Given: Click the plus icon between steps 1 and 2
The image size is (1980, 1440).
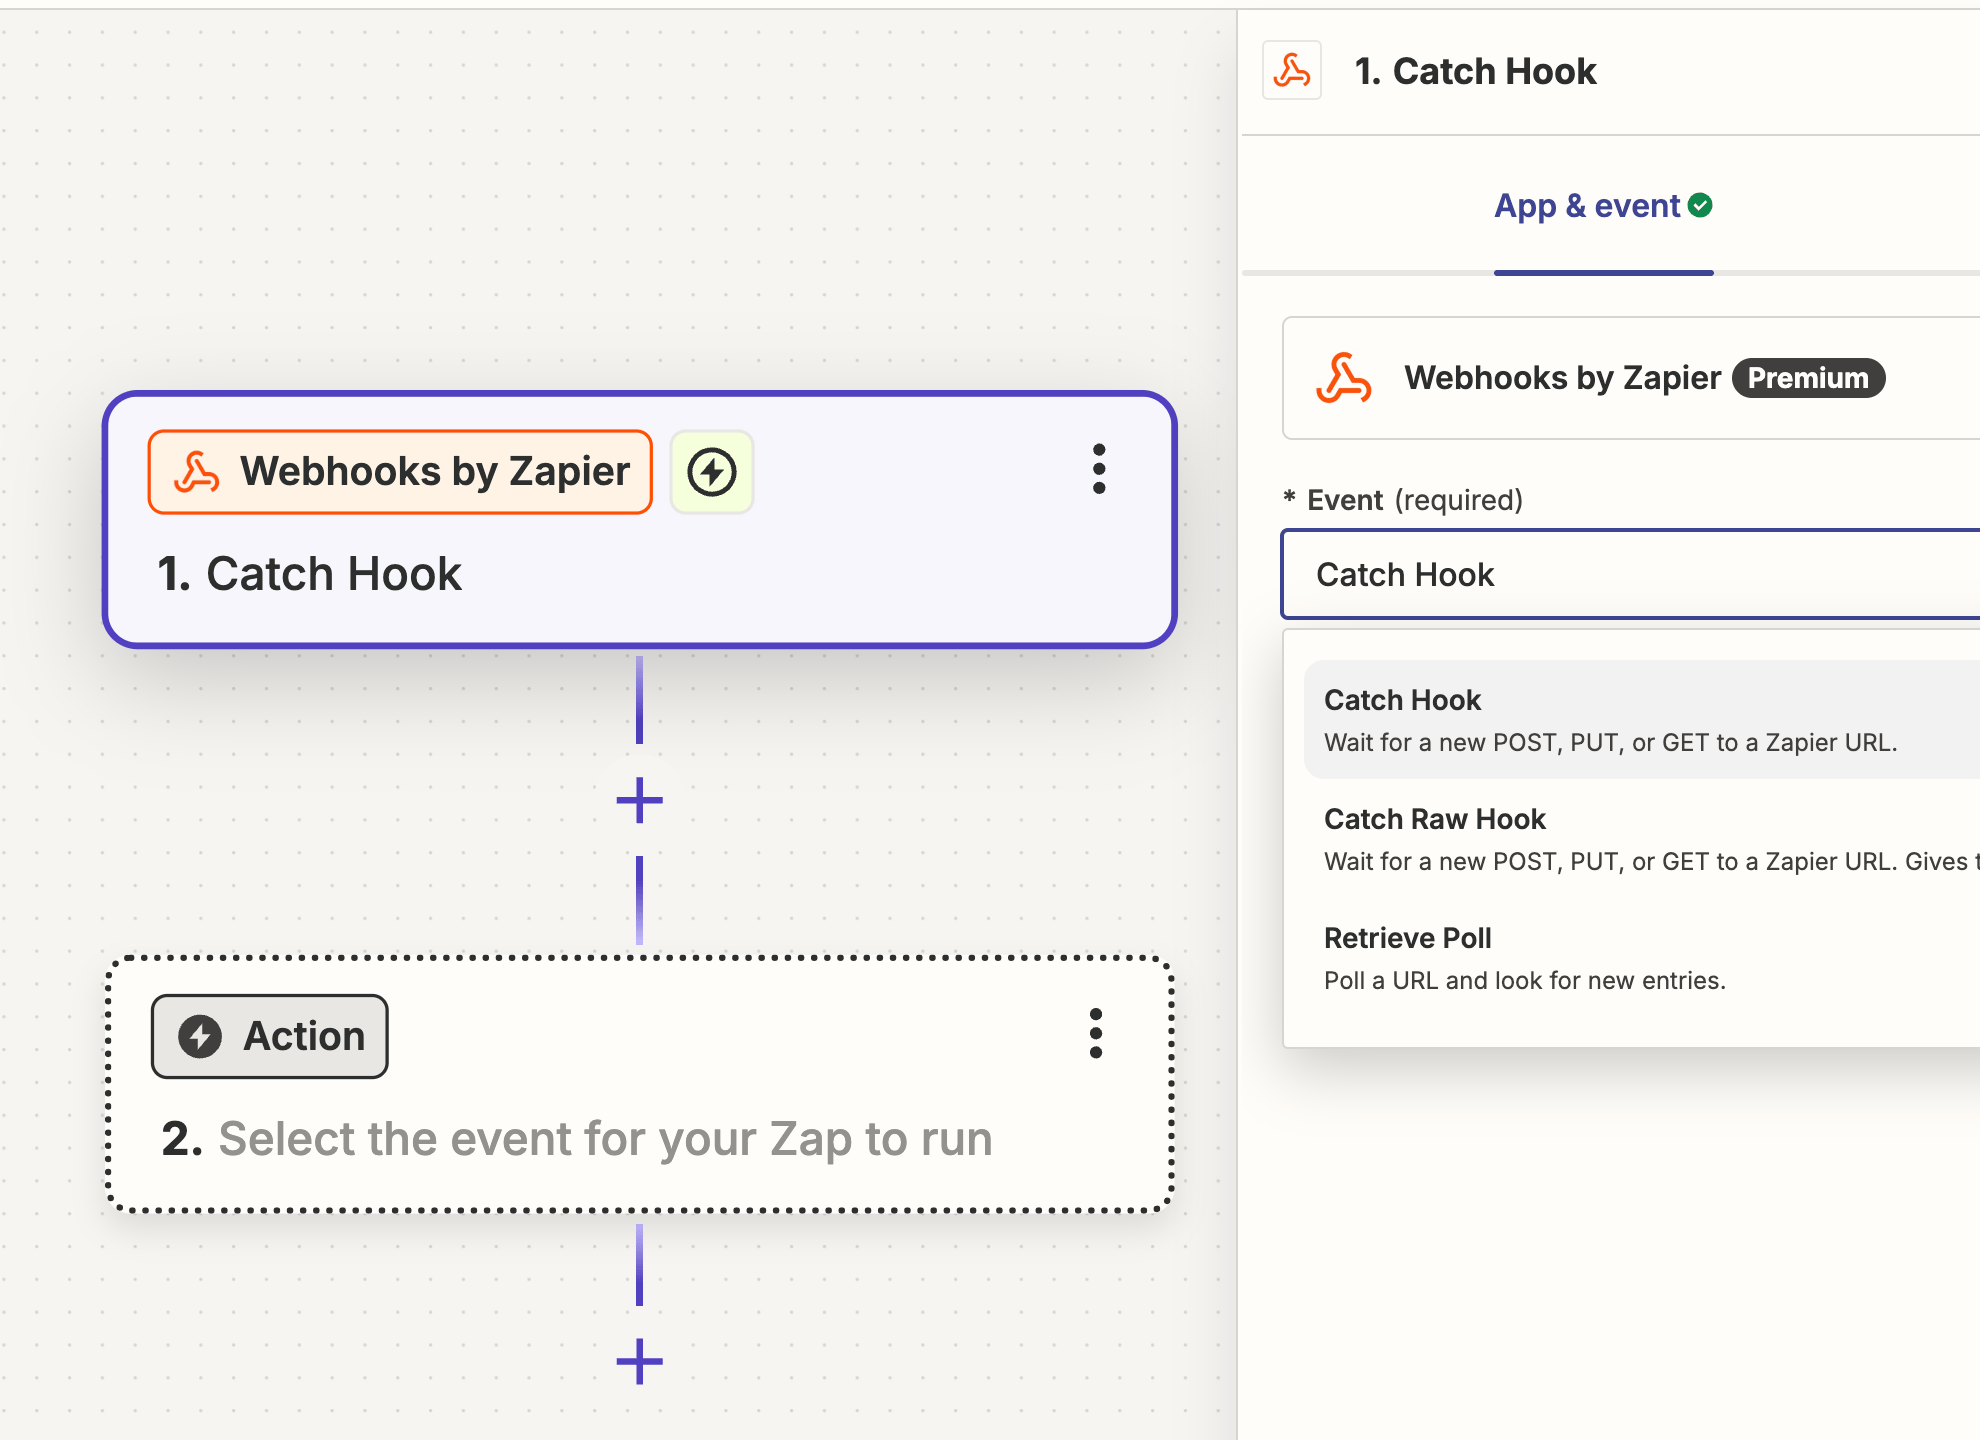Looking at the screenshot, I should coord(640,801).
